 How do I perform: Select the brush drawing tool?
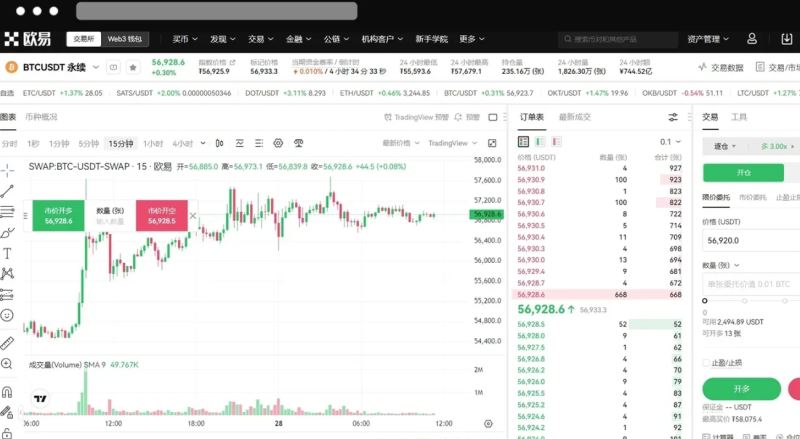[x=7, y=233]
